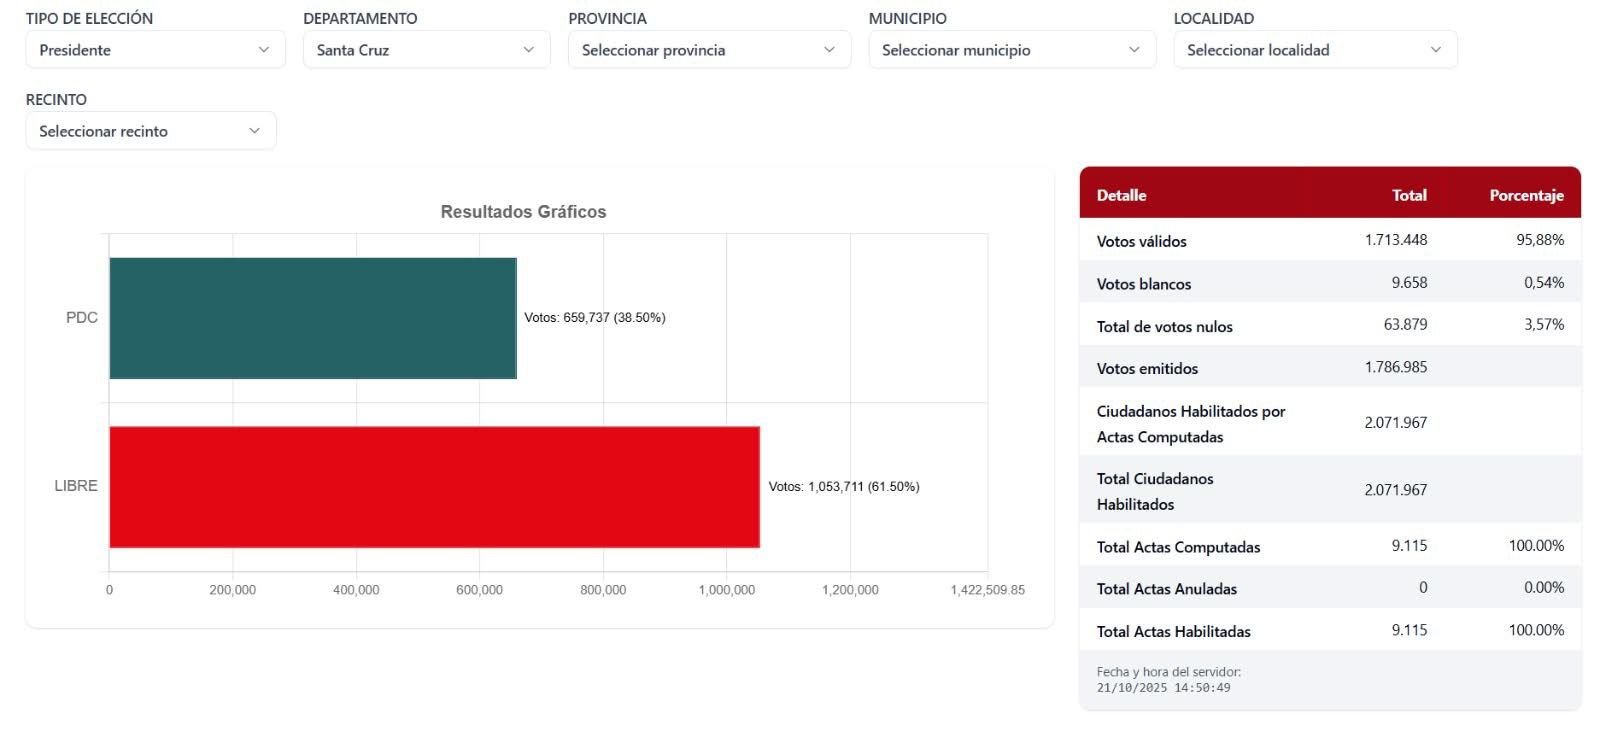Viewport: 1600px width, 731px height.
Task: Click the chevron arrow in Seleccionar localidad
Action: 1436,50
